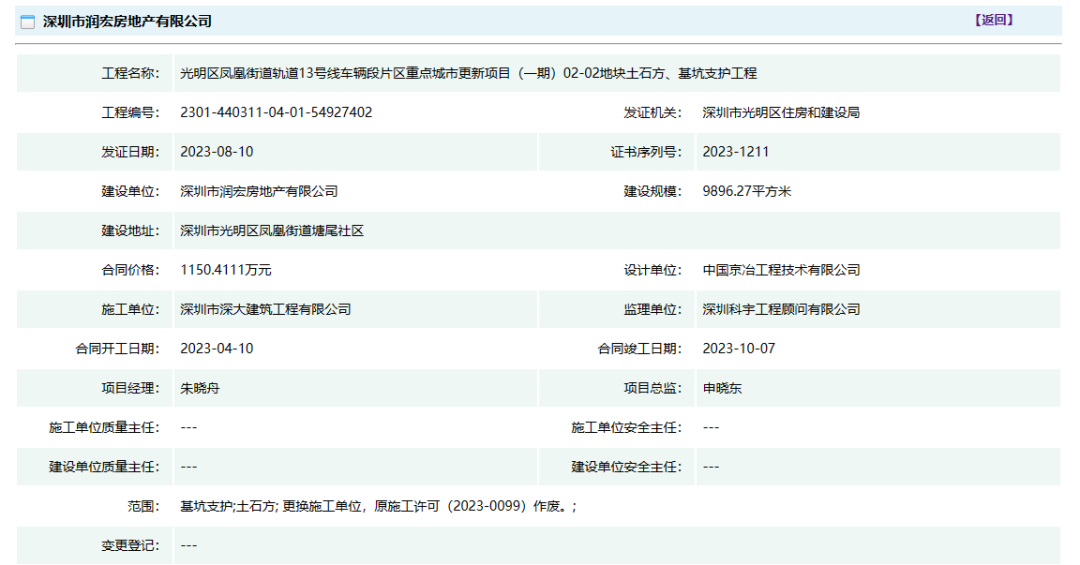Click the 建设单位安全主任 label
This screenshot has height=565, width=1080.
(x=627, y=466)
